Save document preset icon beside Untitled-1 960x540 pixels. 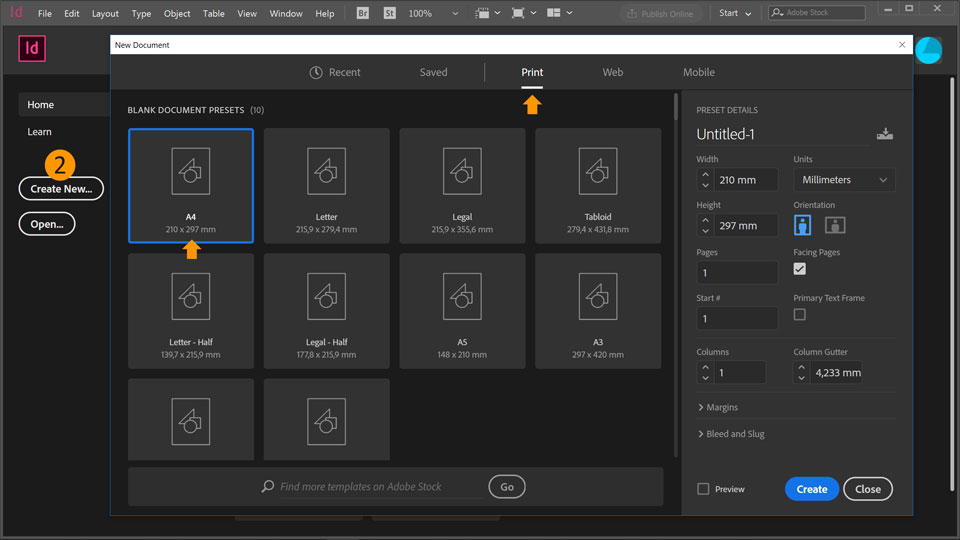coord(884,133)
